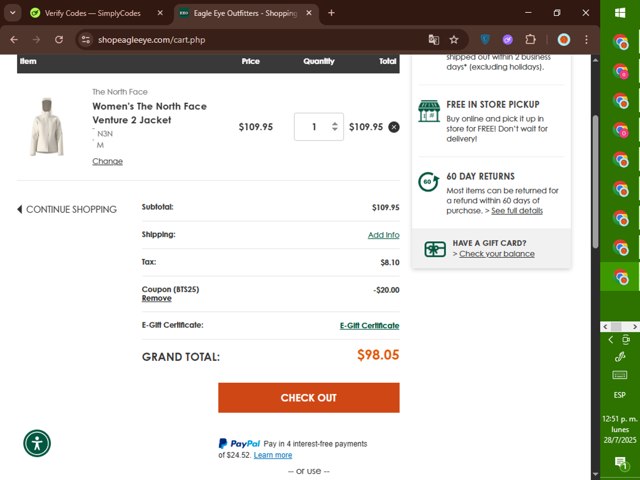This screenshot has width=640, height=480.
Task: Open the accessibility widget button
Action: (x=37, y=443)
